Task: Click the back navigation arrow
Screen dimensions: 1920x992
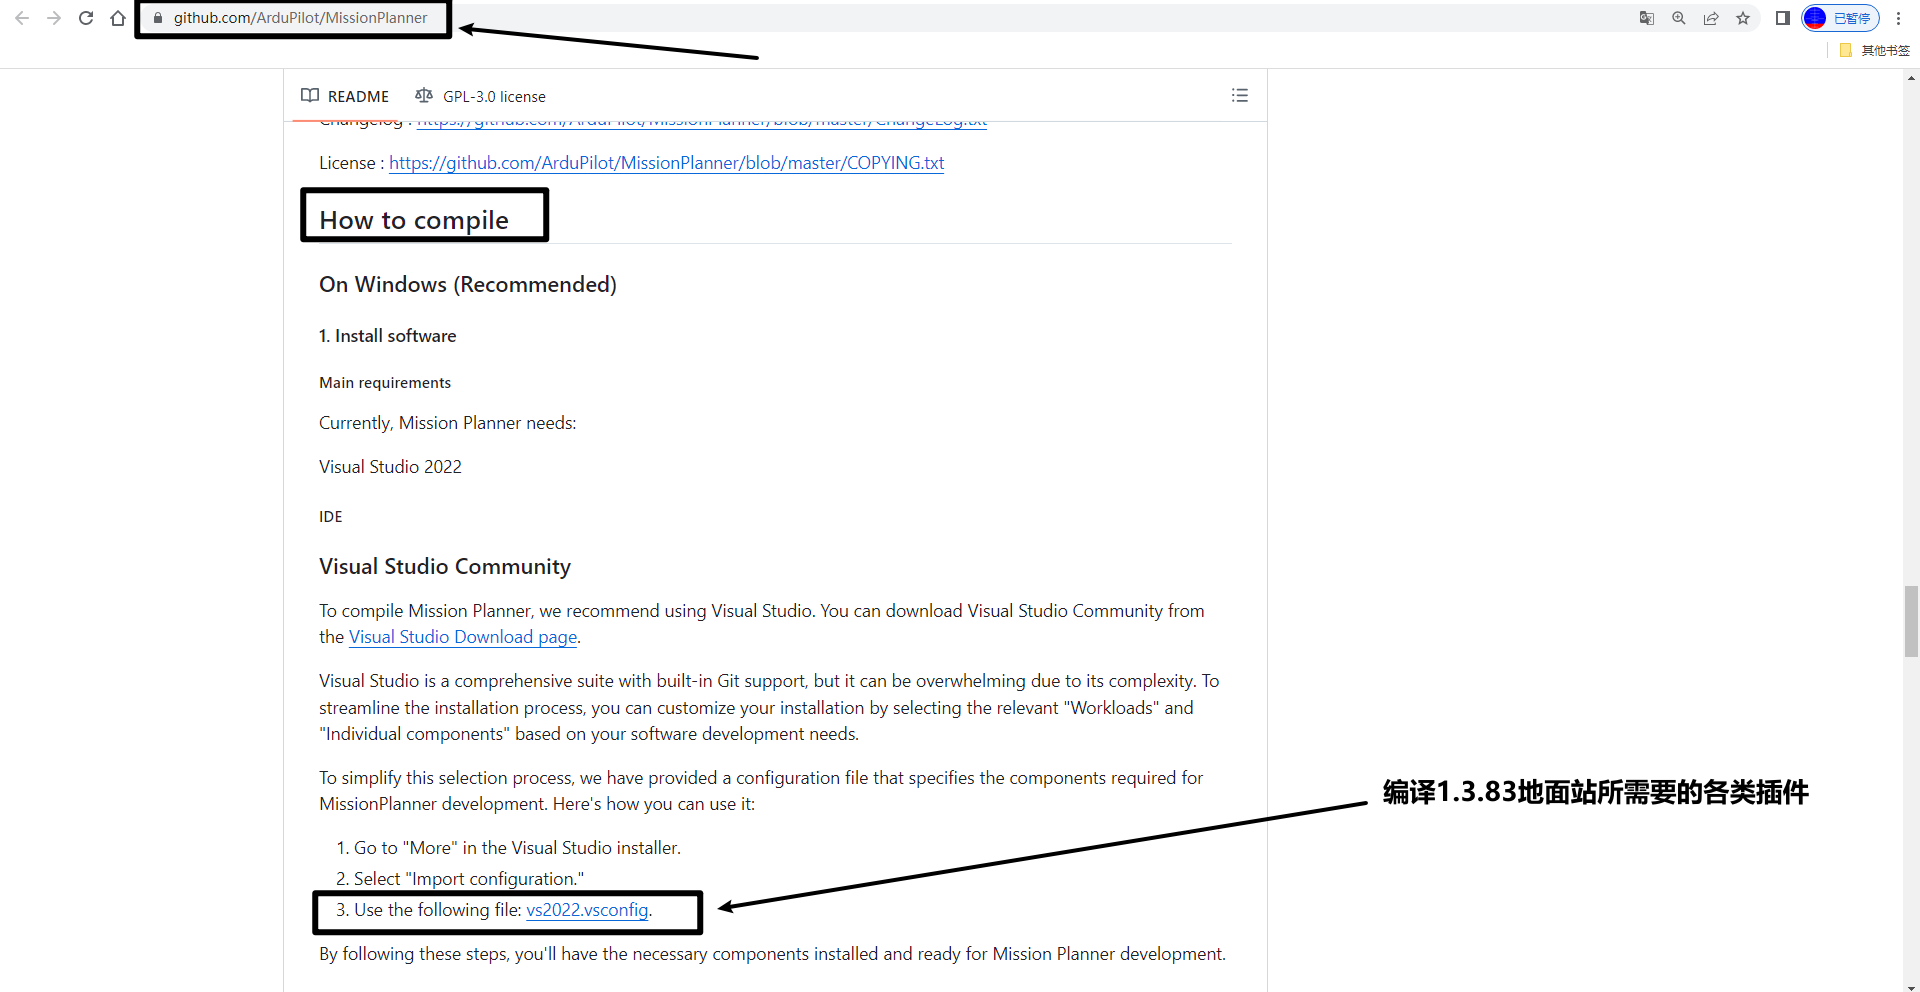Action: click(x=22, y=18)
